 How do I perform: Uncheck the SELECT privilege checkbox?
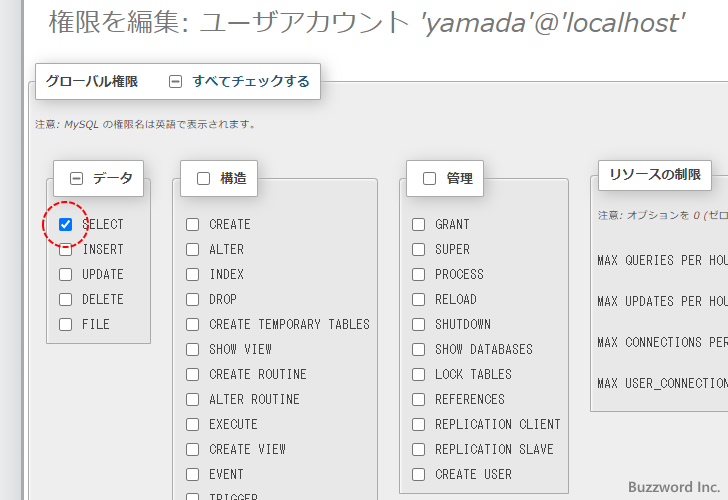point(66,225)
